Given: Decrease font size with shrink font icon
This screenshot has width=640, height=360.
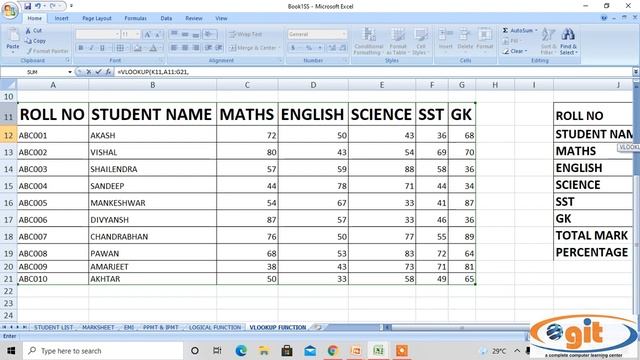Looking at the screenshot, I should coord(158,35).
